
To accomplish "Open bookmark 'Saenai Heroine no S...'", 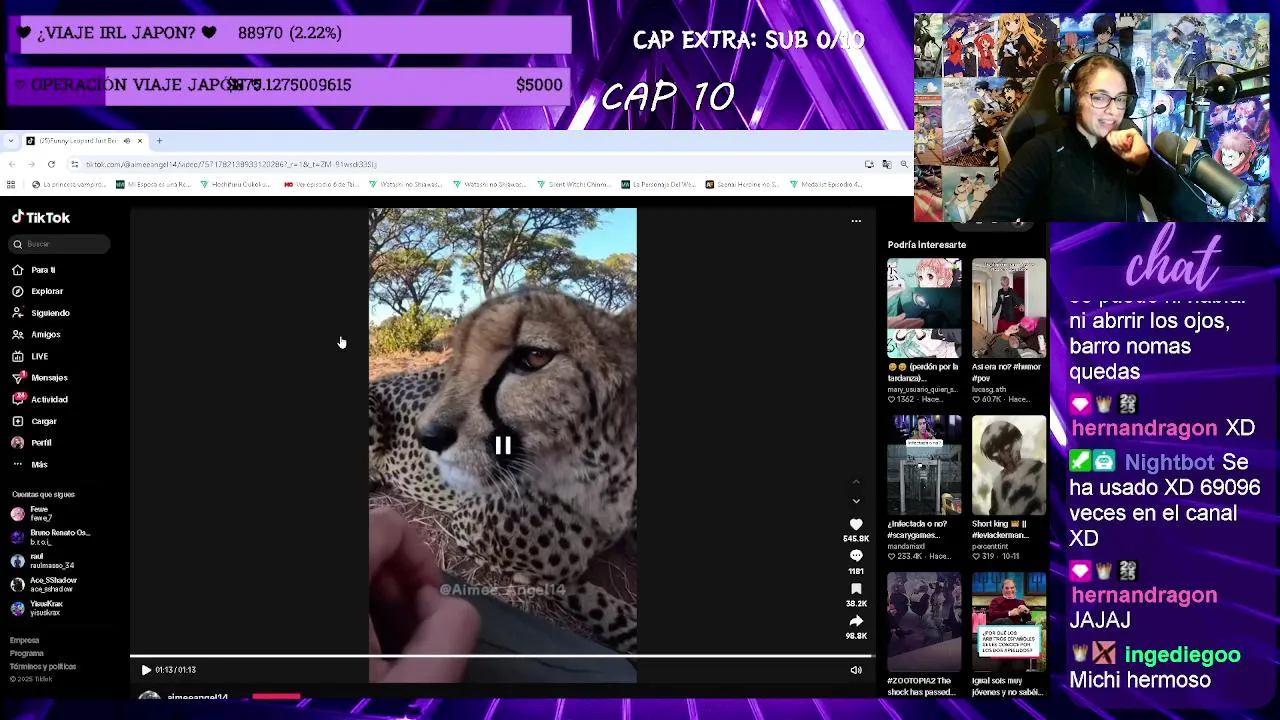I will (742, 184).
